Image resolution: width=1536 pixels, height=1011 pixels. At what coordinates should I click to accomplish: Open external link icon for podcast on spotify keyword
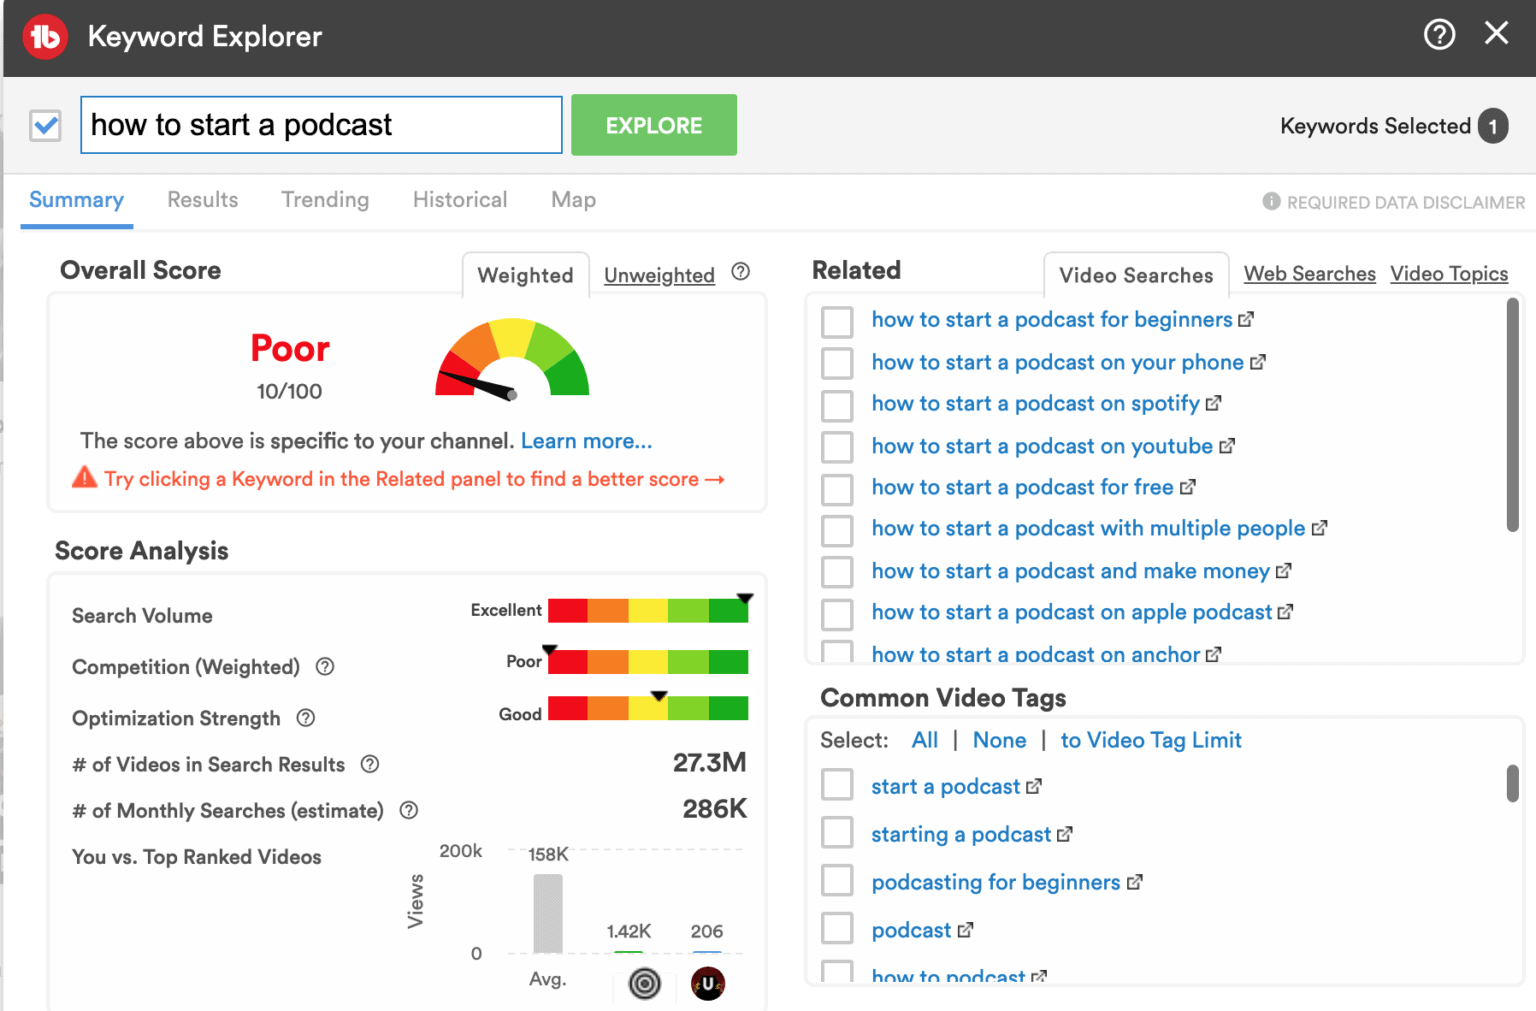click(1215, 402)
